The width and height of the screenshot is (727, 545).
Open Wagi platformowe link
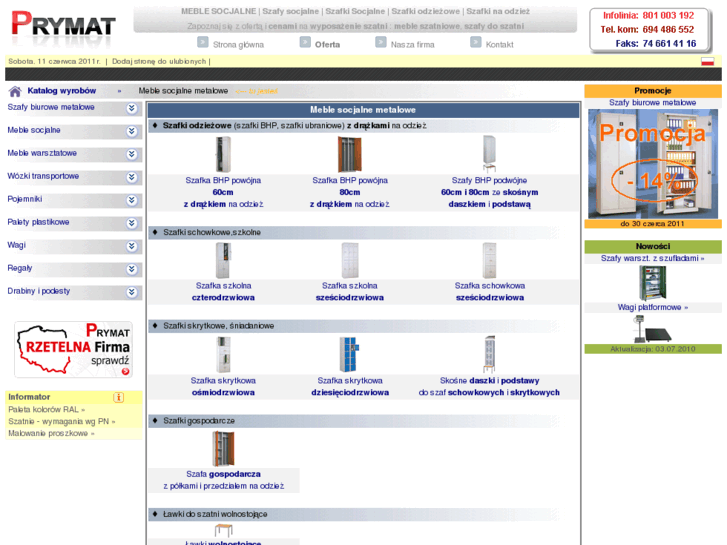652,307
